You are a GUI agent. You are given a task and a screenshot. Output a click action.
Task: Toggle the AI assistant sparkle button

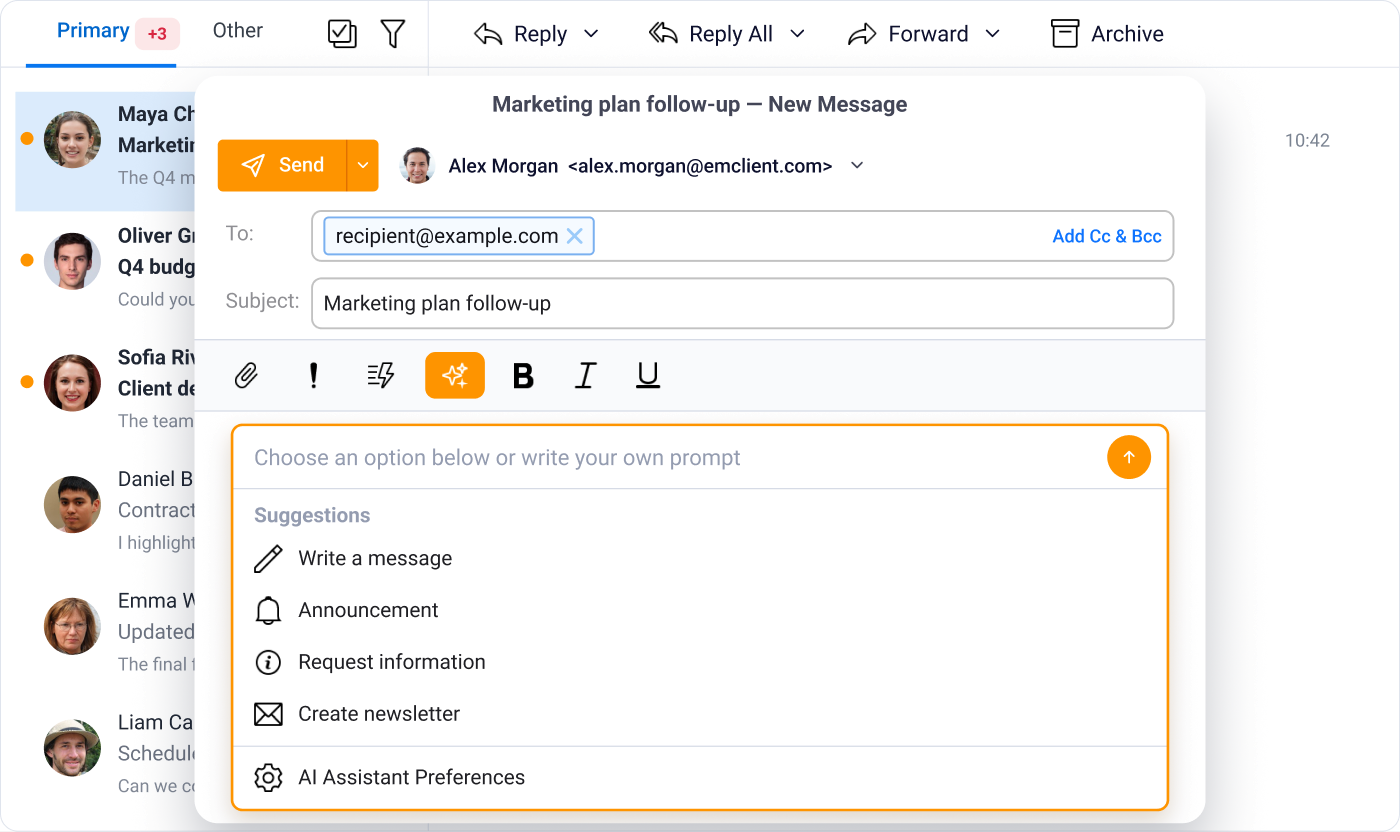(x=455, y=376)
